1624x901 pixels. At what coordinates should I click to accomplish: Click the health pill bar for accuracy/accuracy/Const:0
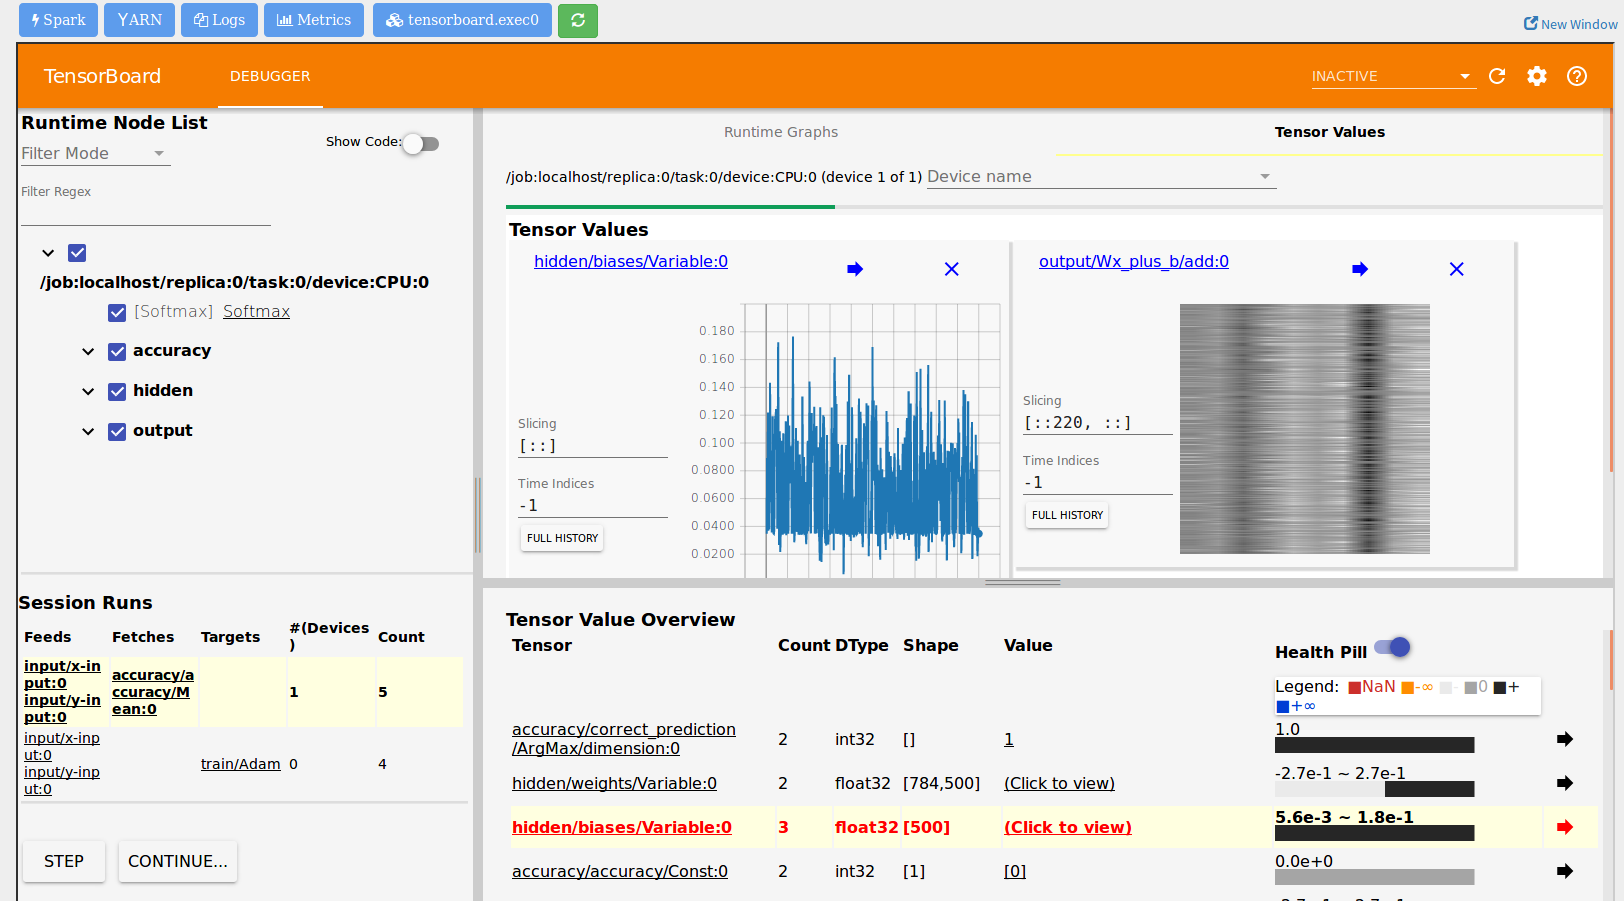(1374, 877)
